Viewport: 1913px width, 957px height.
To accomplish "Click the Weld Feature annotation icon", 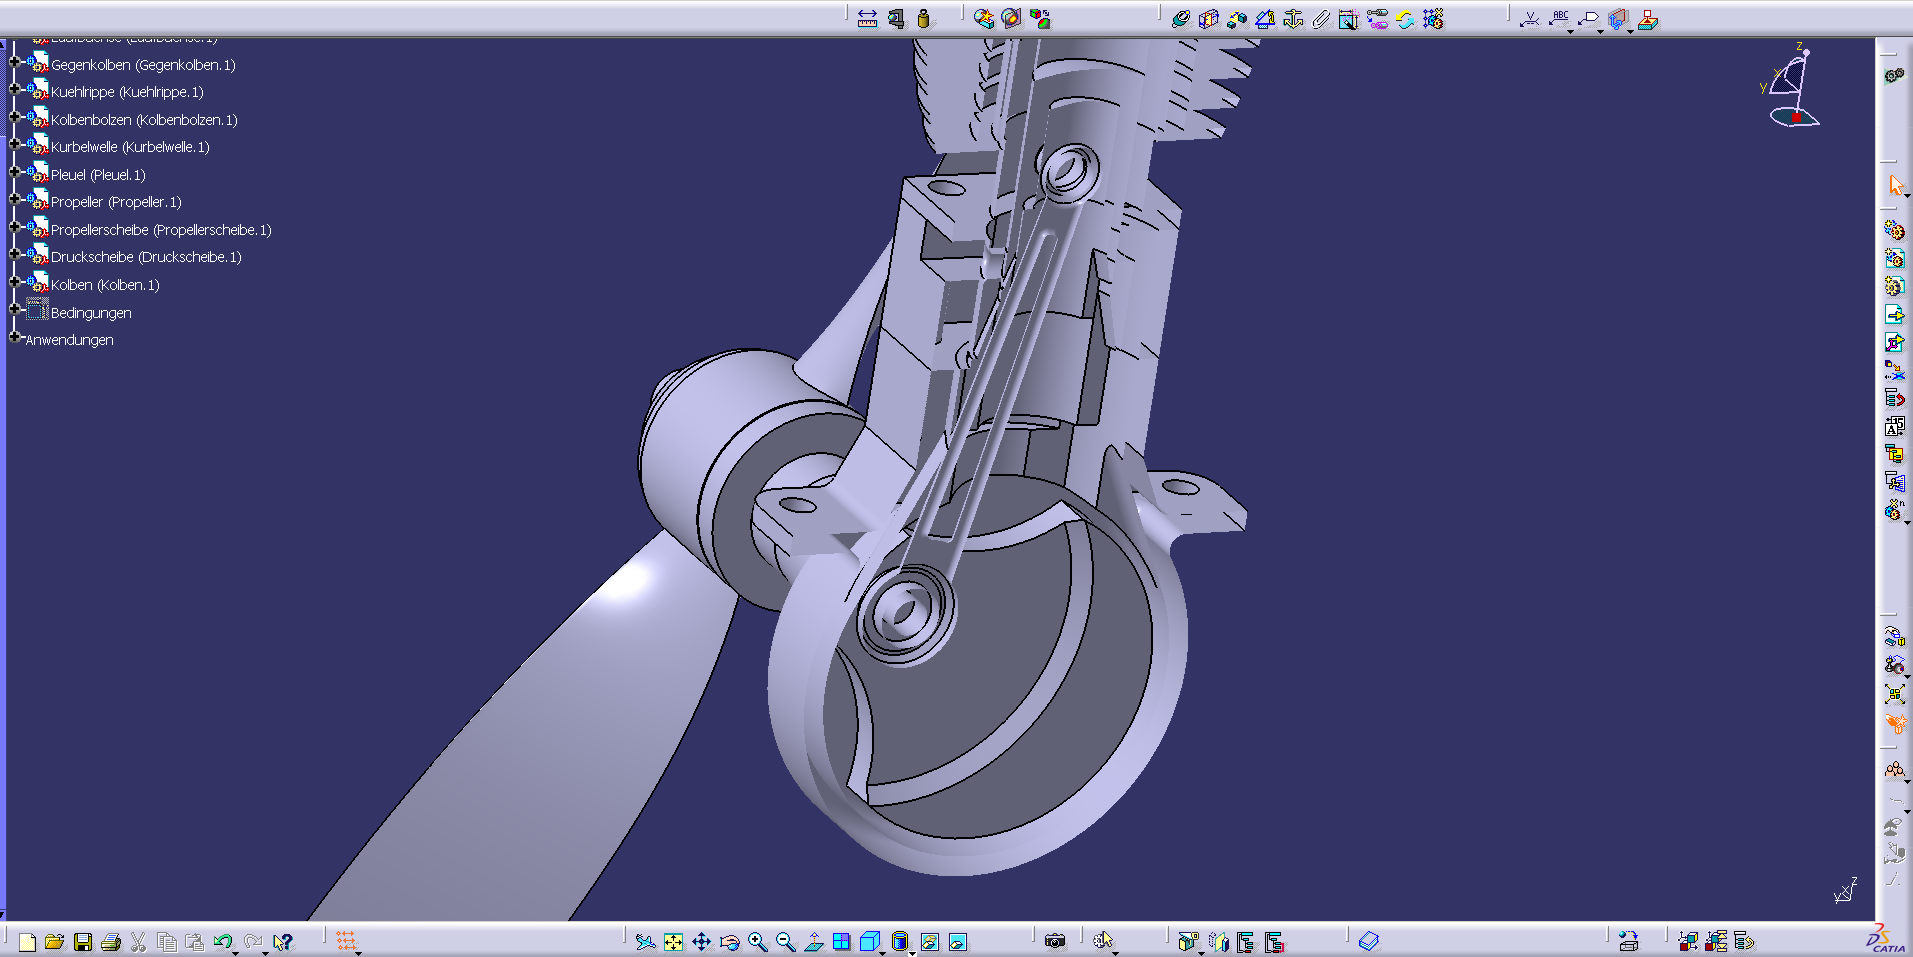I will [x=1529, y=18].
